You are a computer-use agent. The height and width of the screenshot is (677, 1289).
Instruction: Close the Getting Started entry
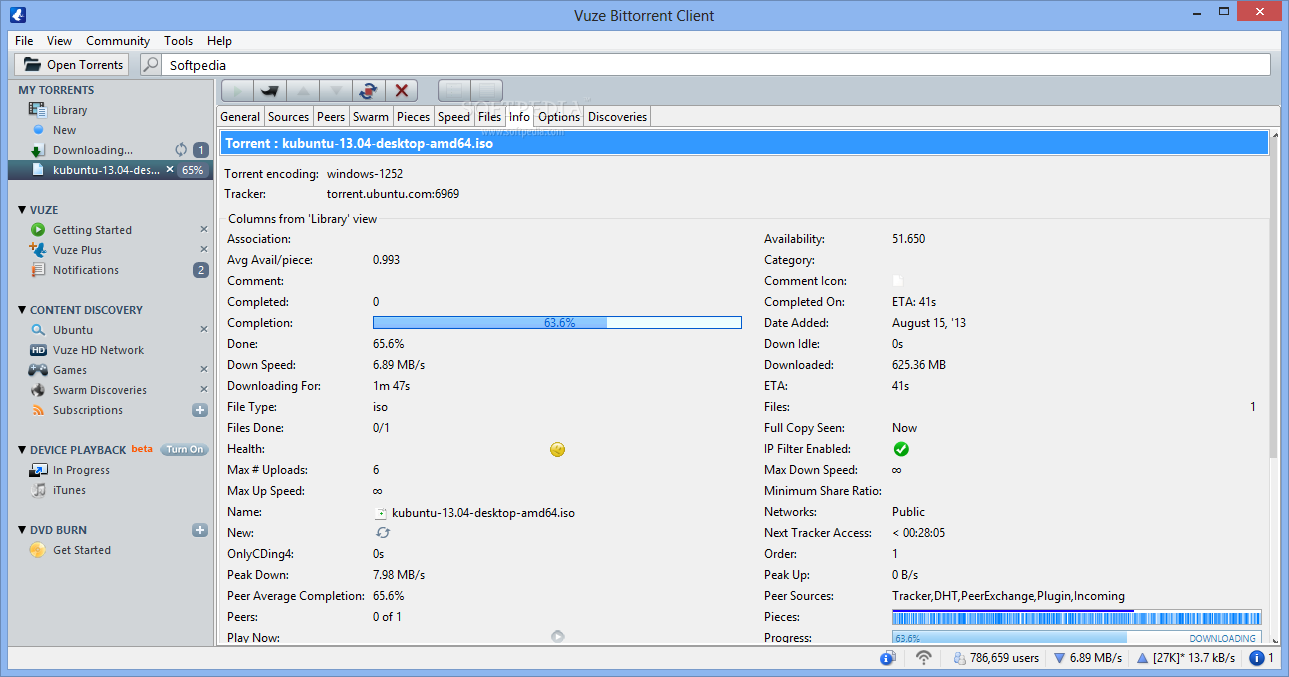pyautogui.click(x=204, y=230)
